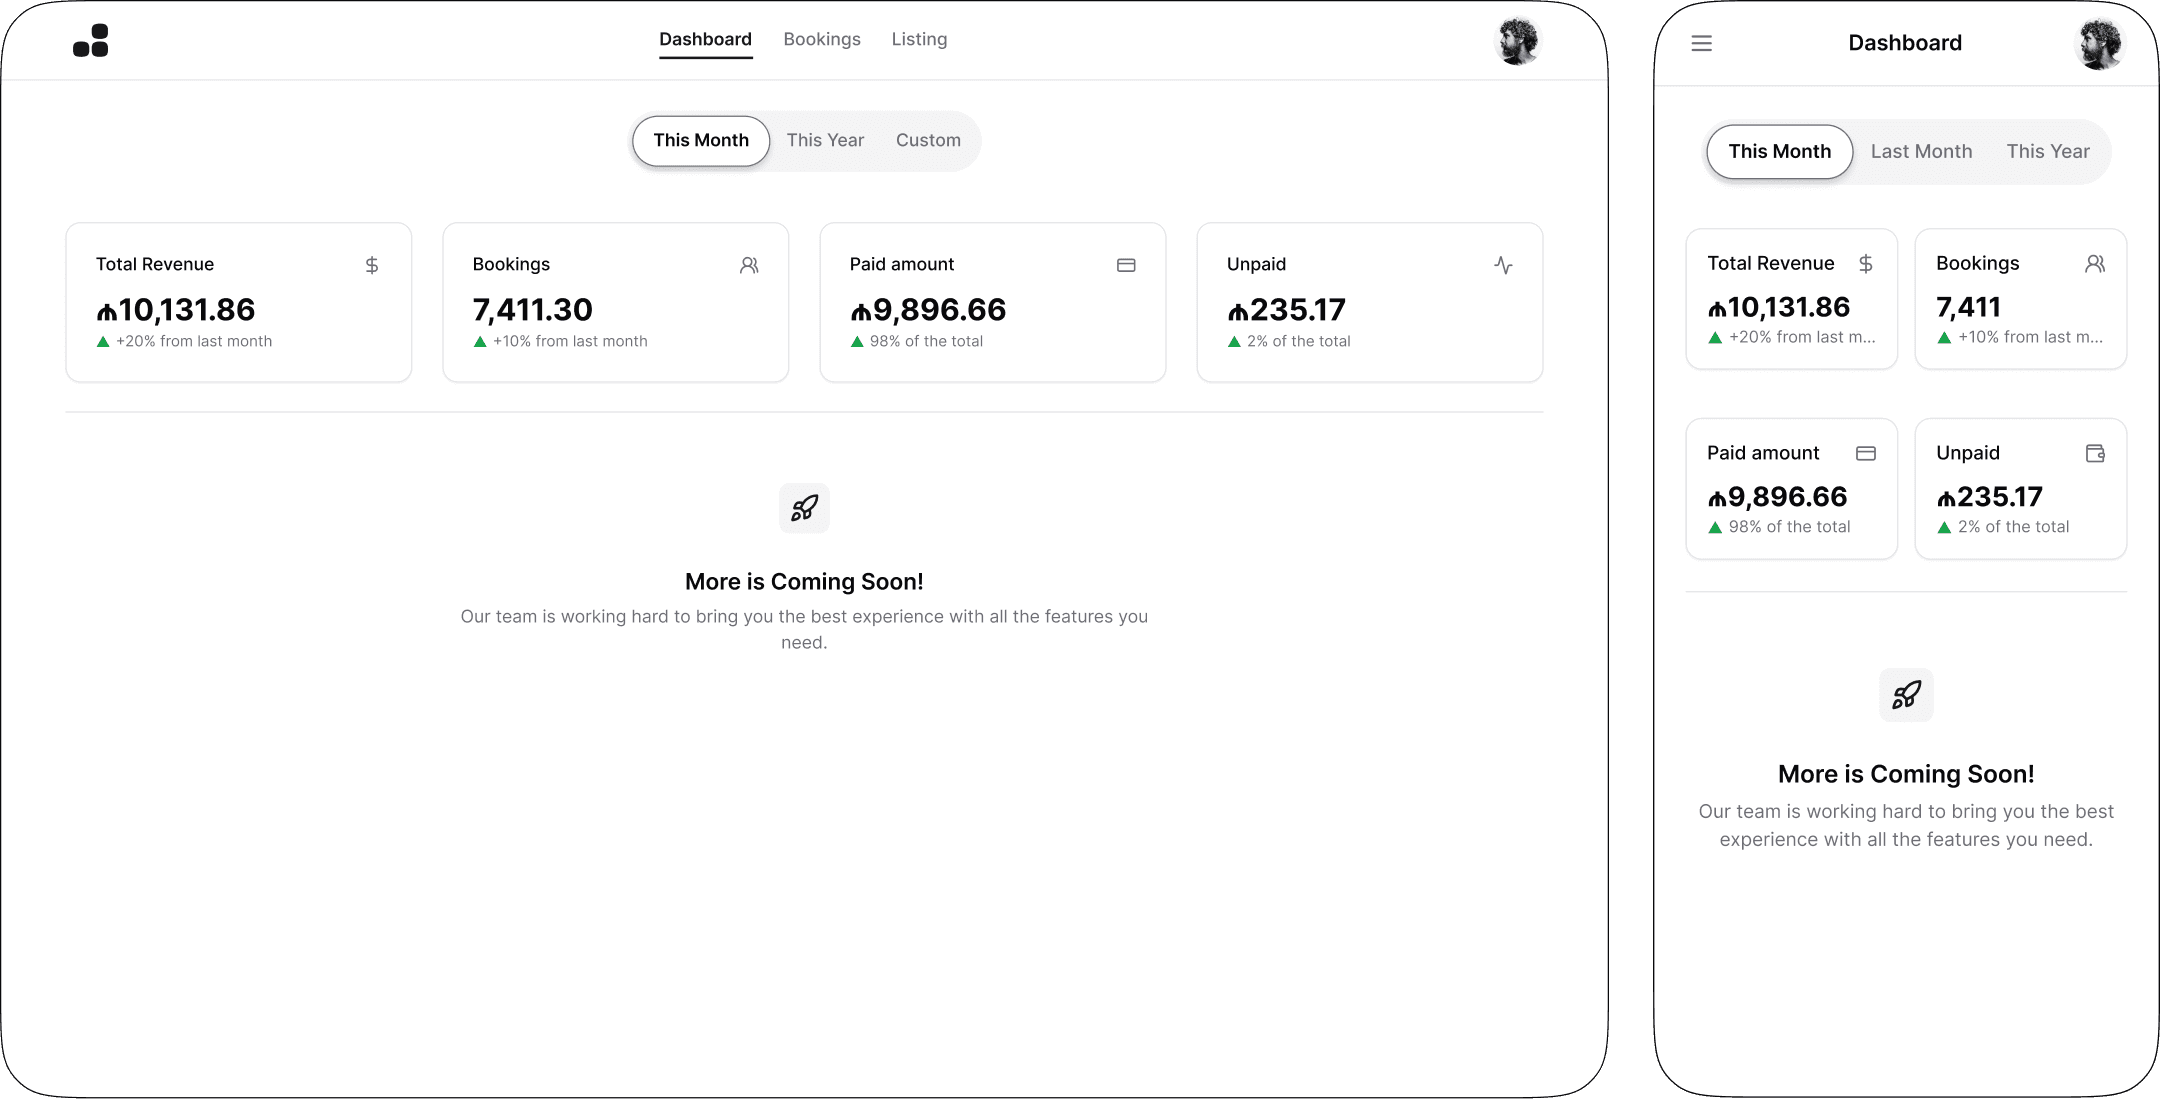Open the Bookings tab
The width and height of the screenshot is (2160, 1099).
click(822, 39)
